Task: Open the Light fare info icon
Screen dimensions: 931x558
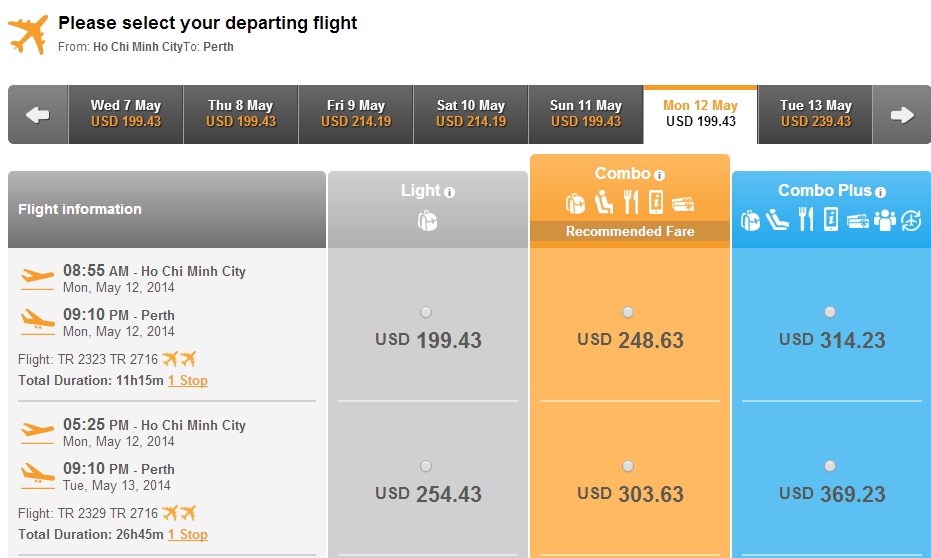Action: [x=449, y=192]
